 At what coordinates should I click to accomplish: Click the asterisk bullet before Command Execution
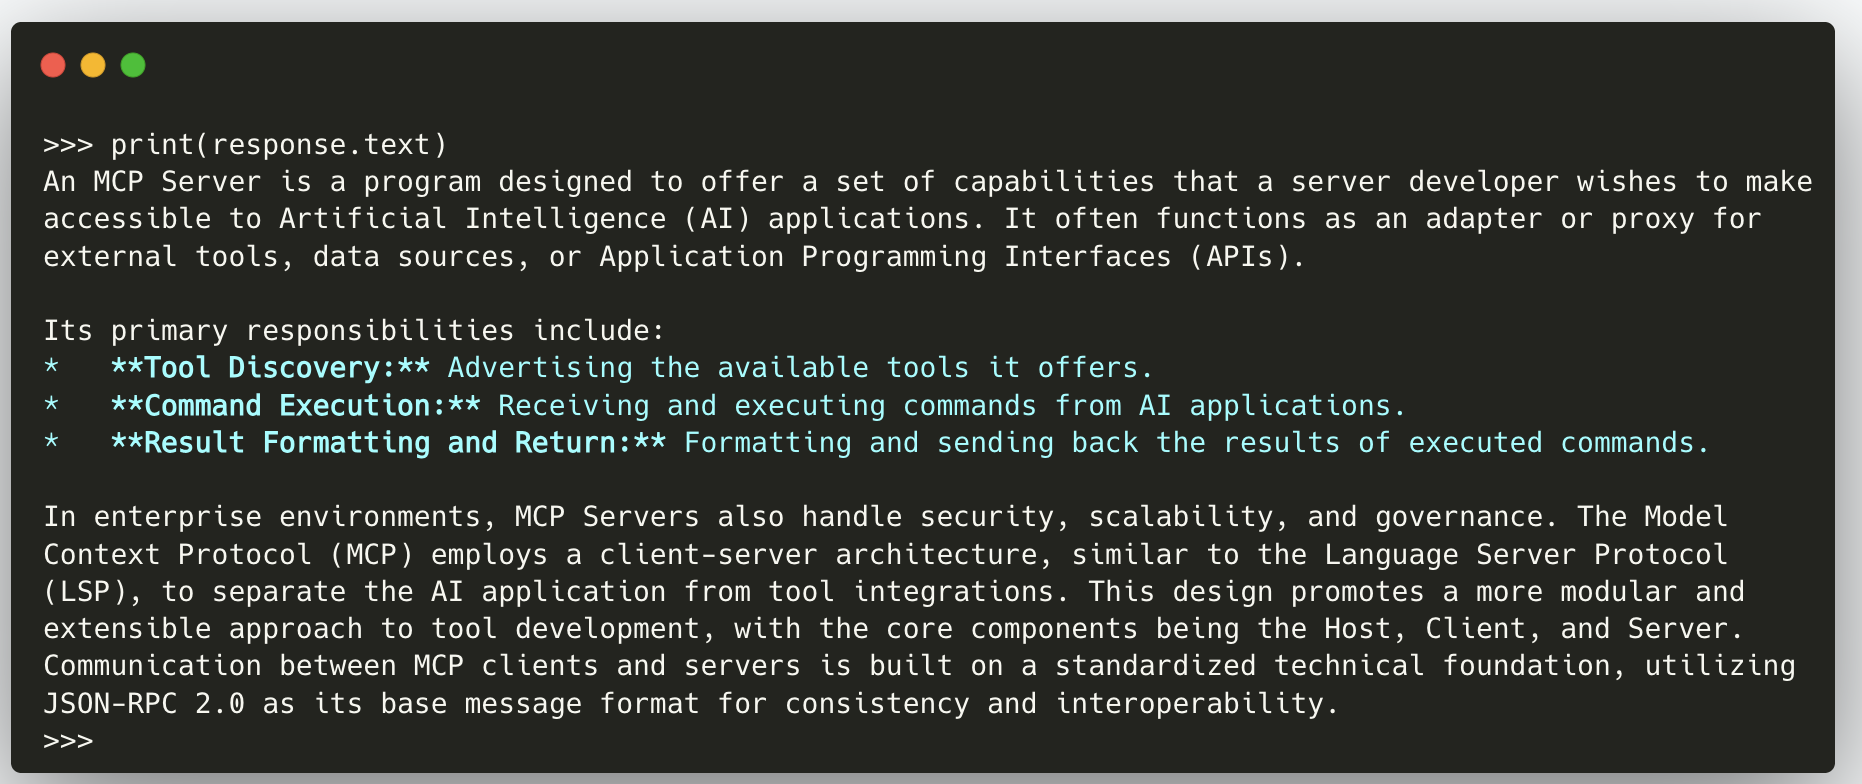coord(51,406)
